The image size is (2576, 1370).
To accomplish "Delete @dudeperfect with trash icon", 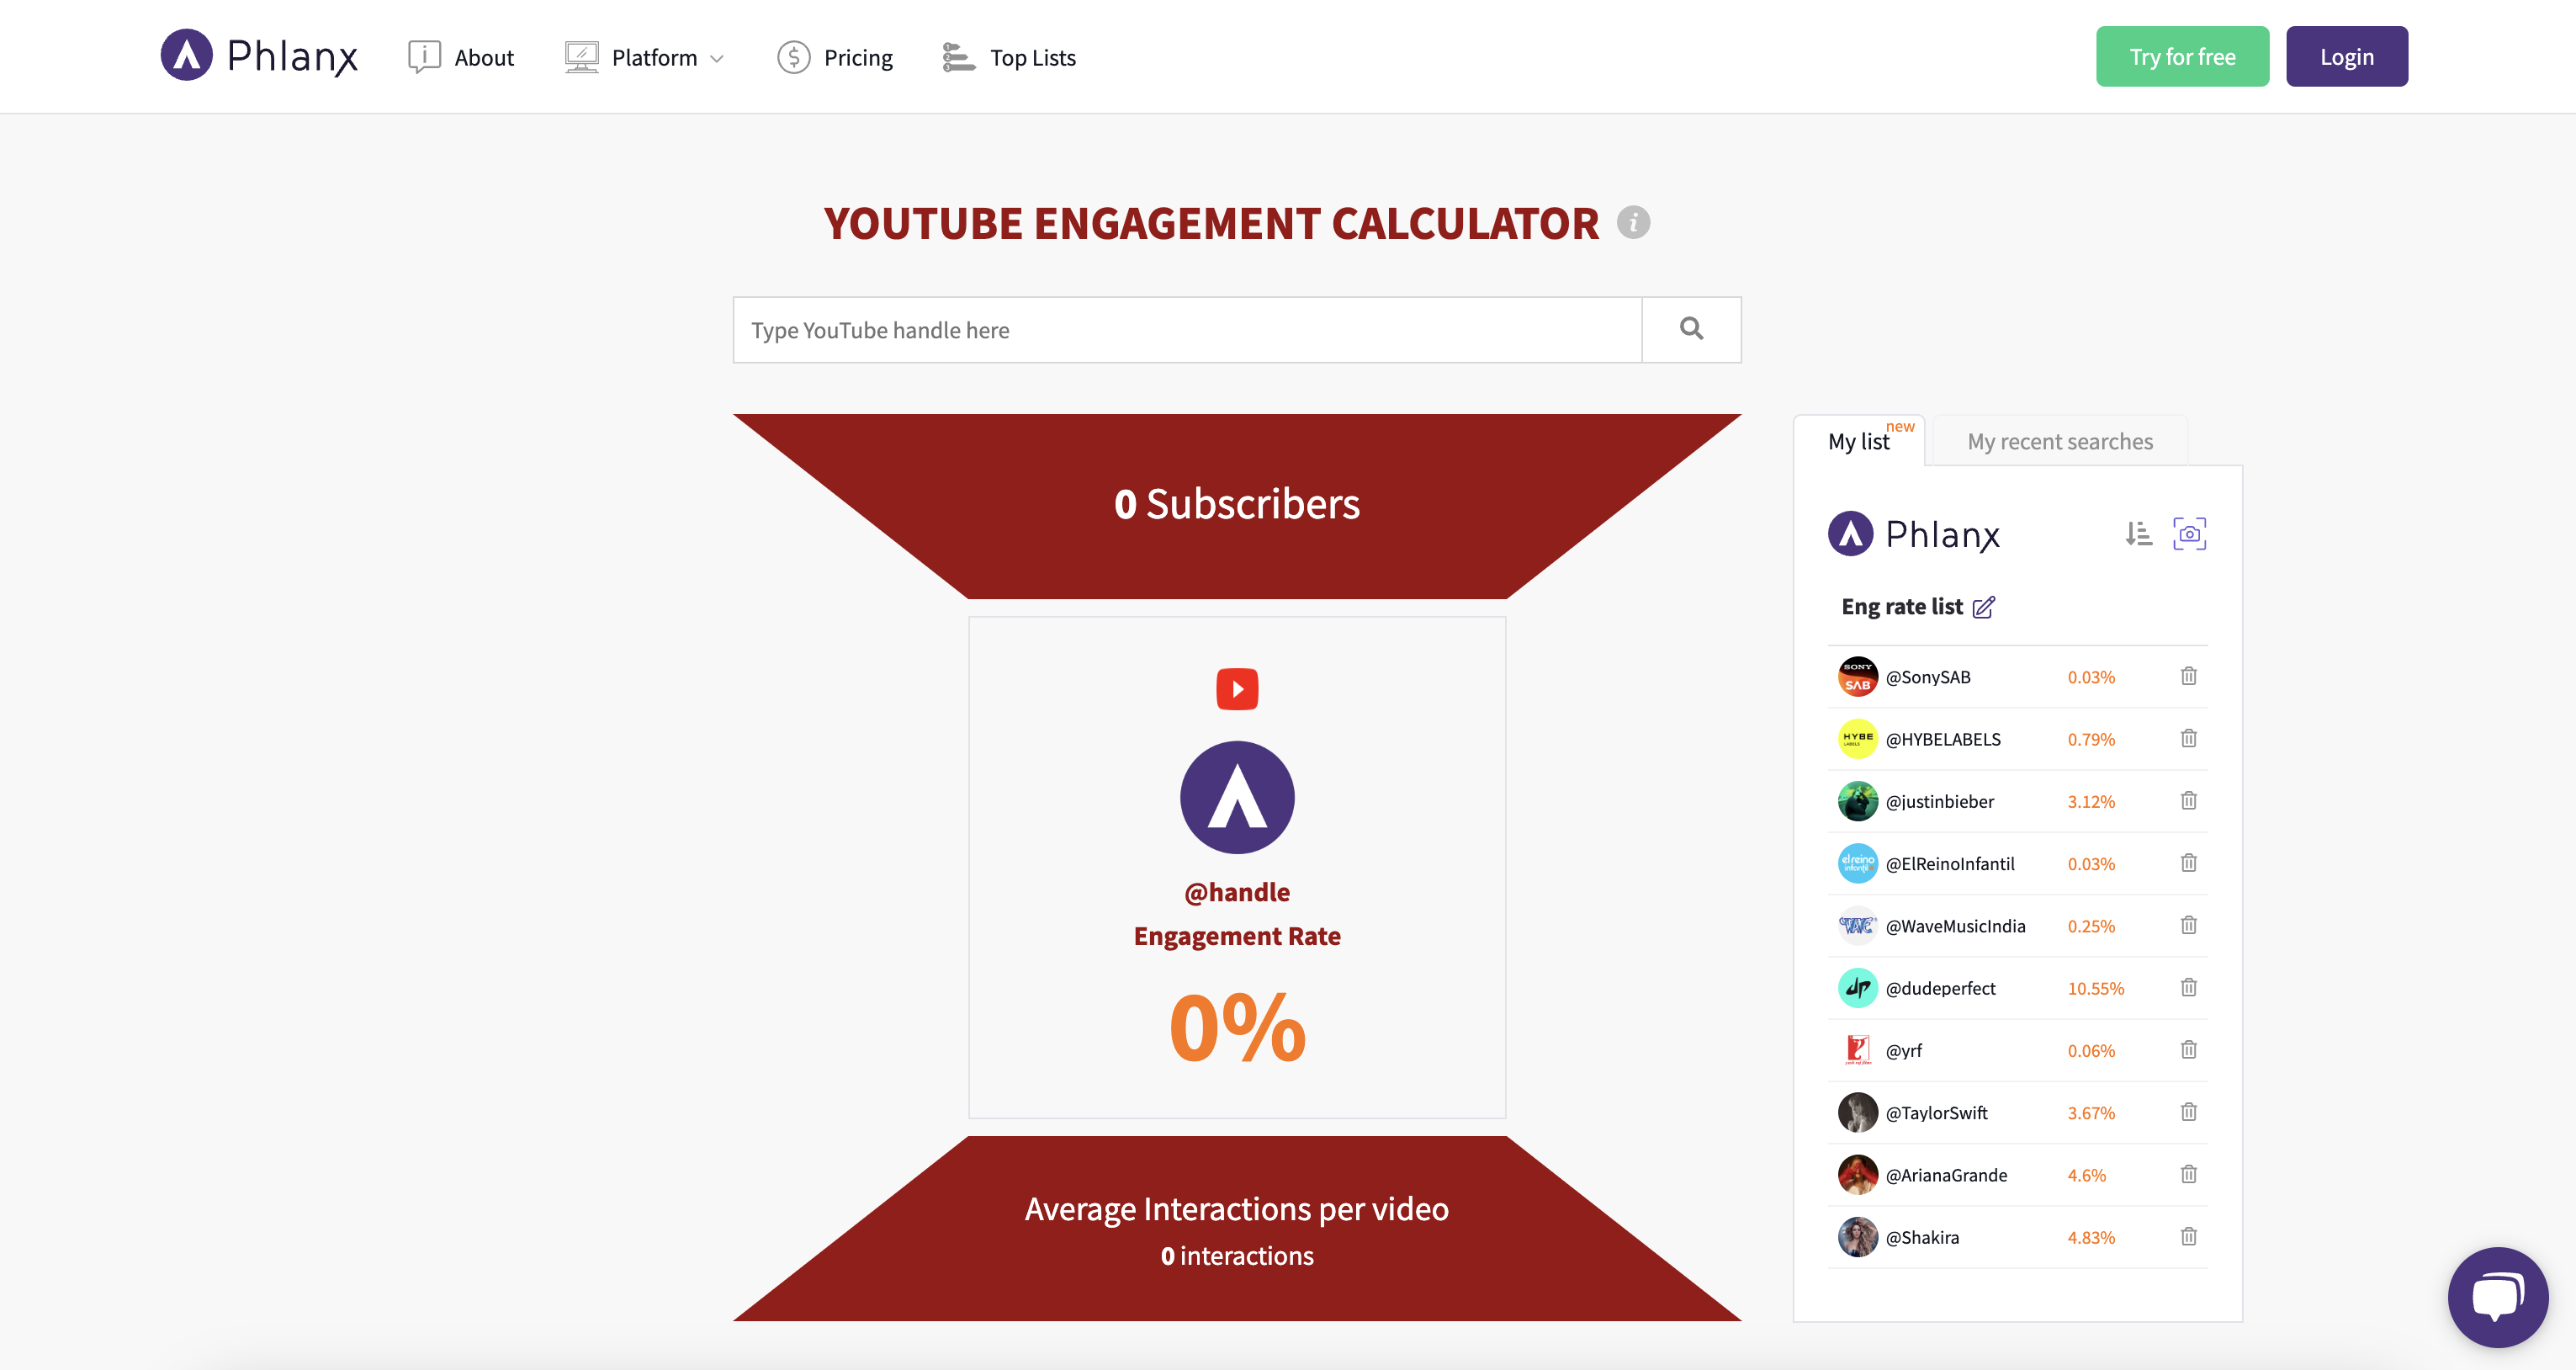I will [2188, 988].
